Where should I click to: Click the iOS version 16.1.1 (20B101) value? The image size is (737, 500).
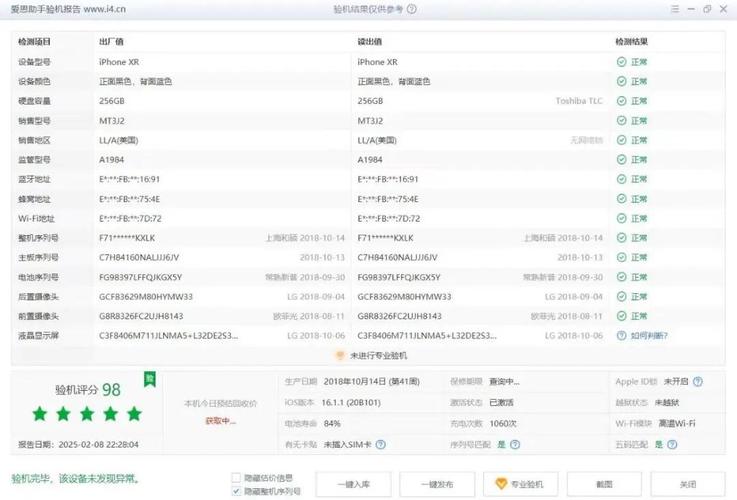coord(351,403)
